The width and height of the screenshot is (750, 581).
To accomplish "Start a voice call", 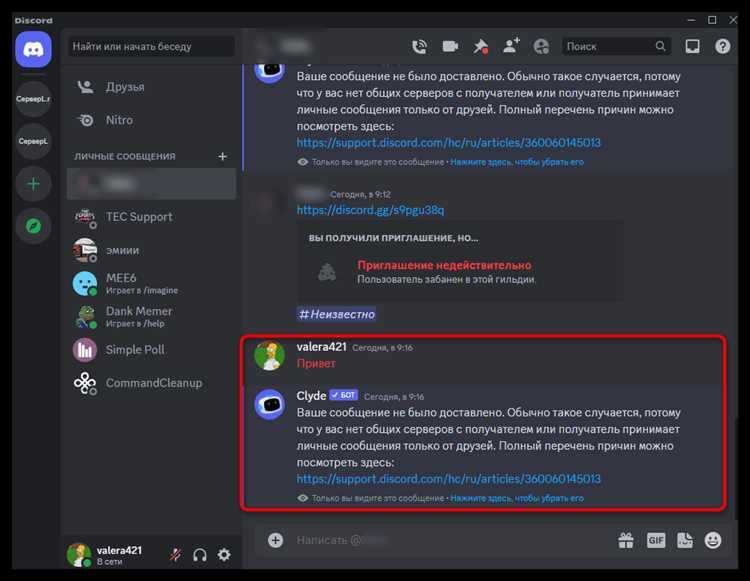I will coord(419,46).
